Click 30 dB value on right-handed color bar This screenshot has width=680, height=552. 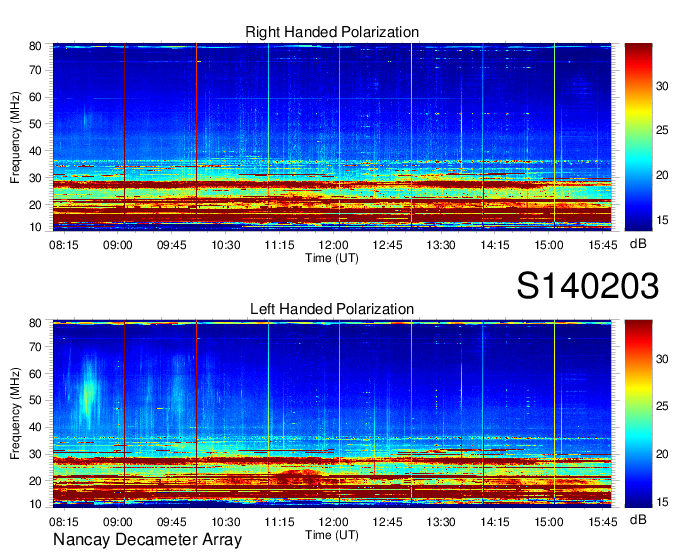point(662,86)
